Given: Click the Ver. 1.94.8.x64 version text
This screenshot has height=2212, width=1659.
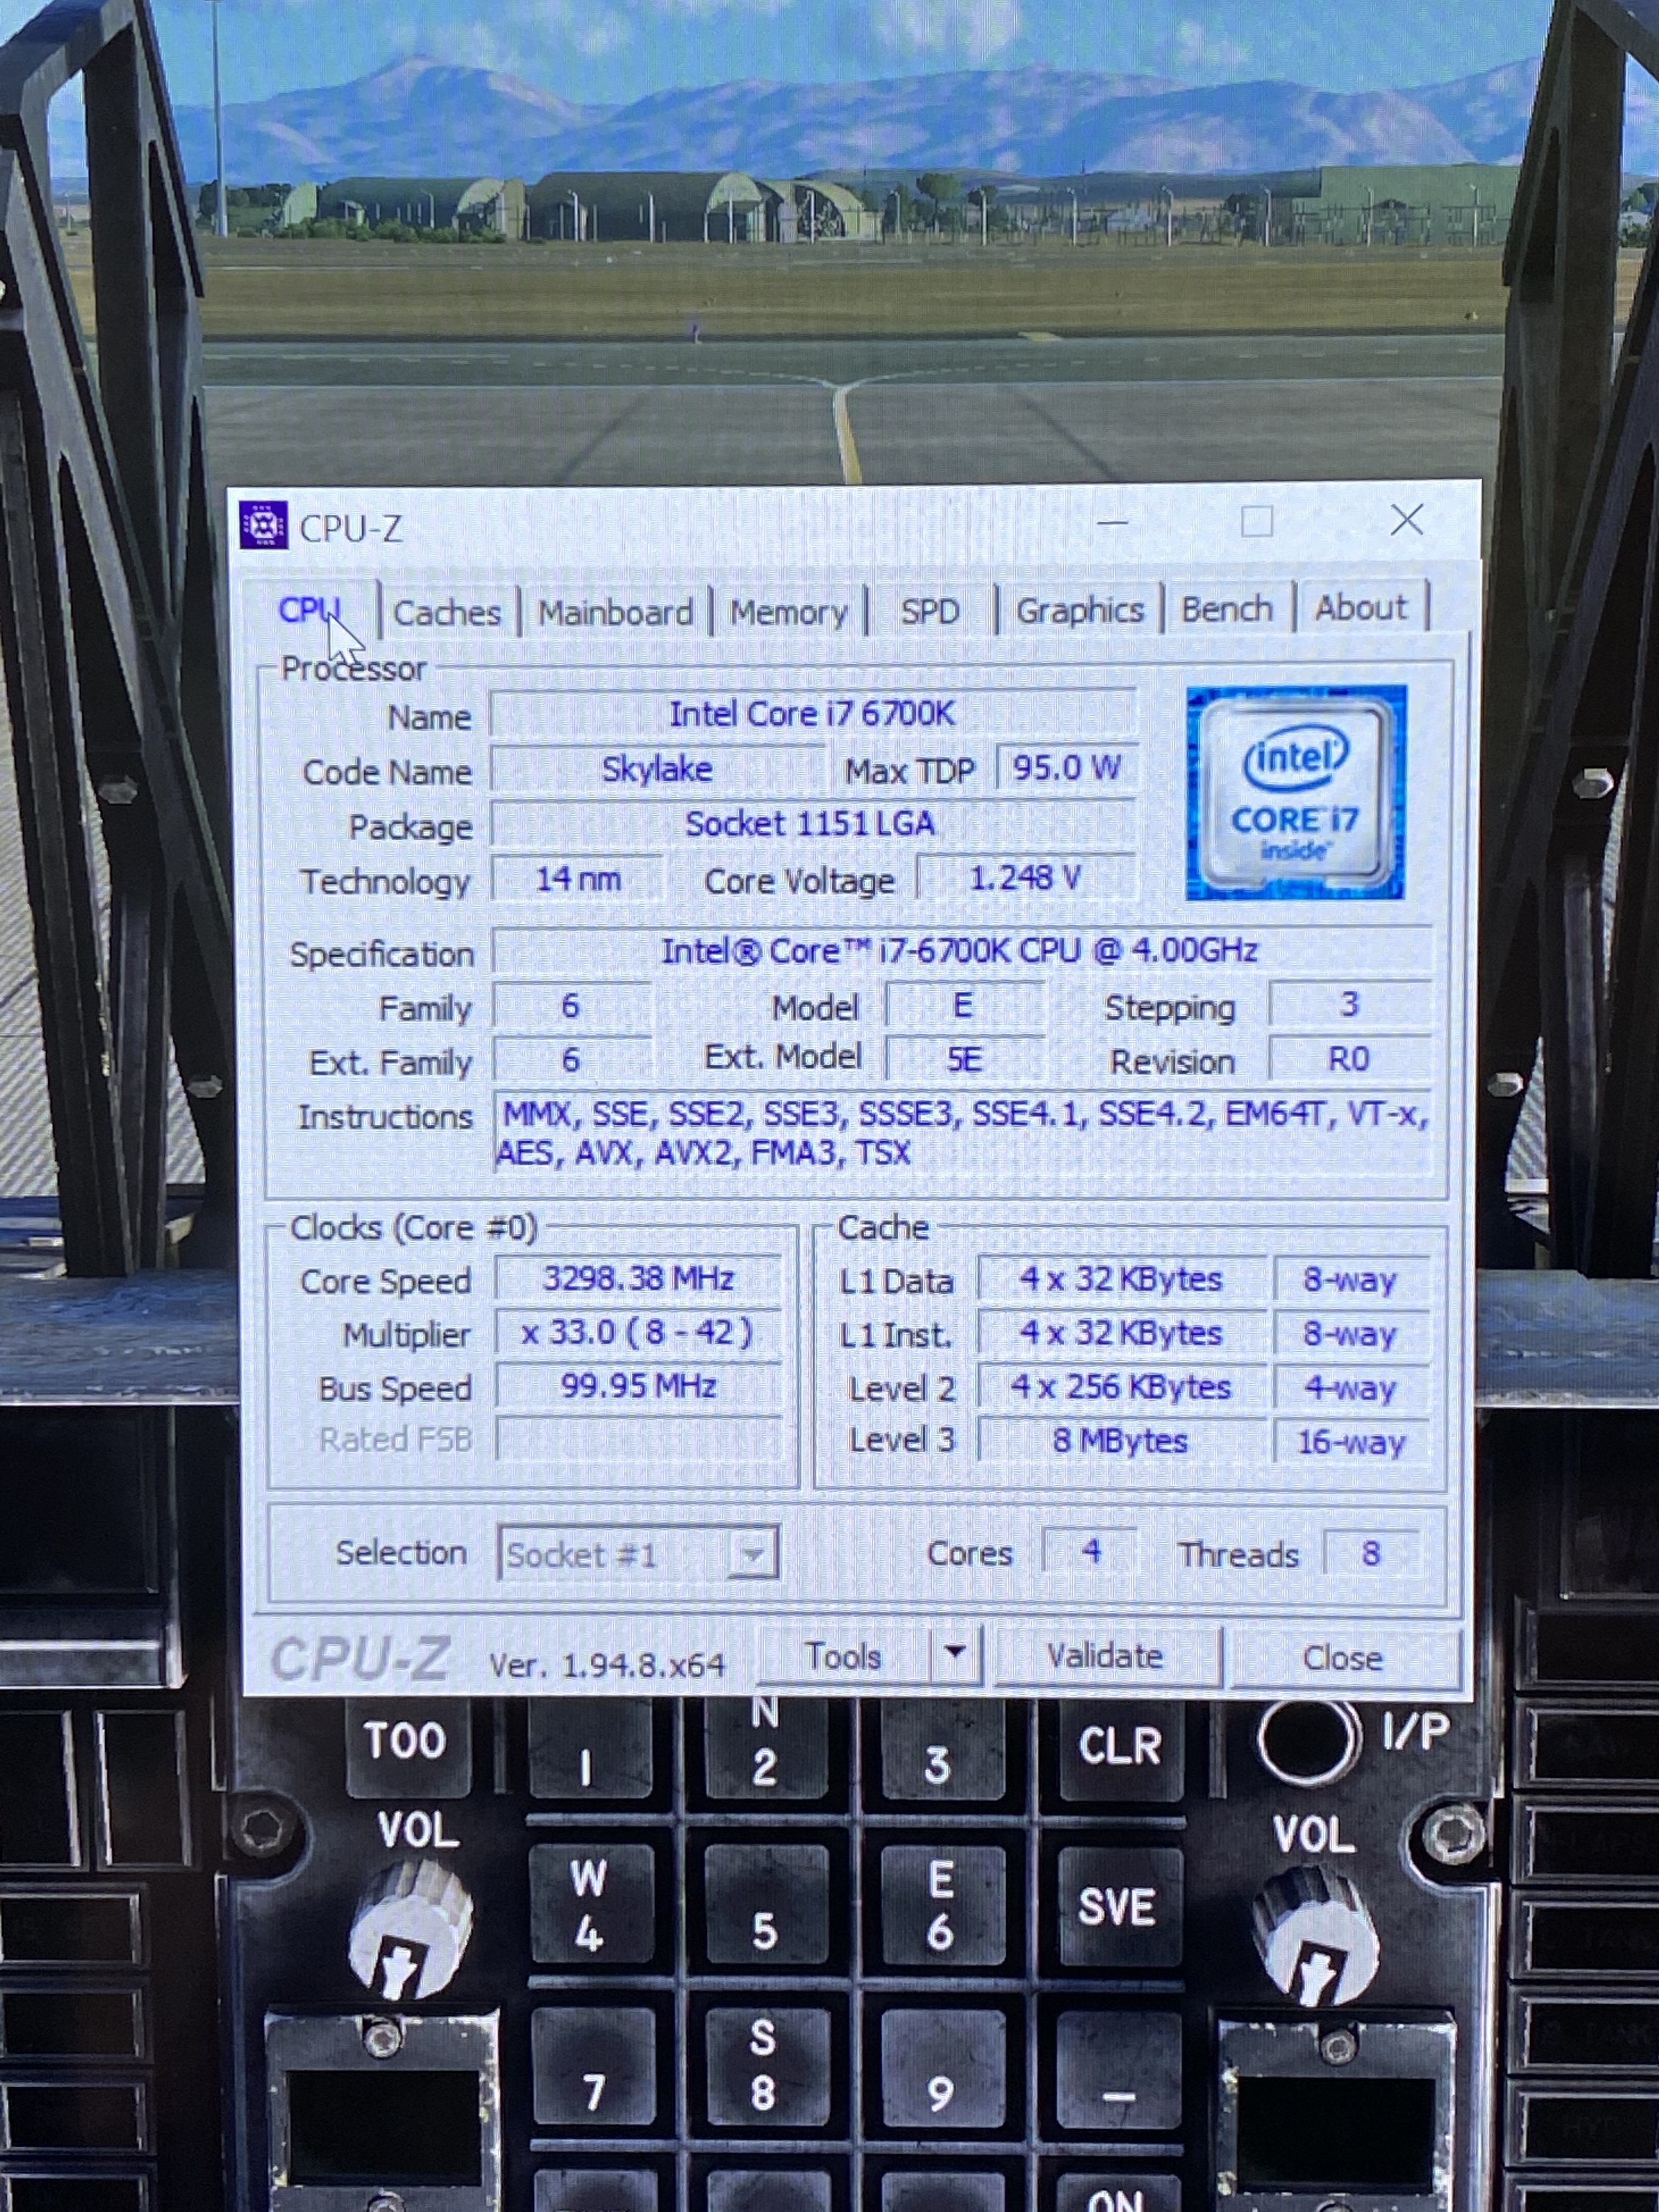Looking at the screenshot, I should tap(607, 1665).
